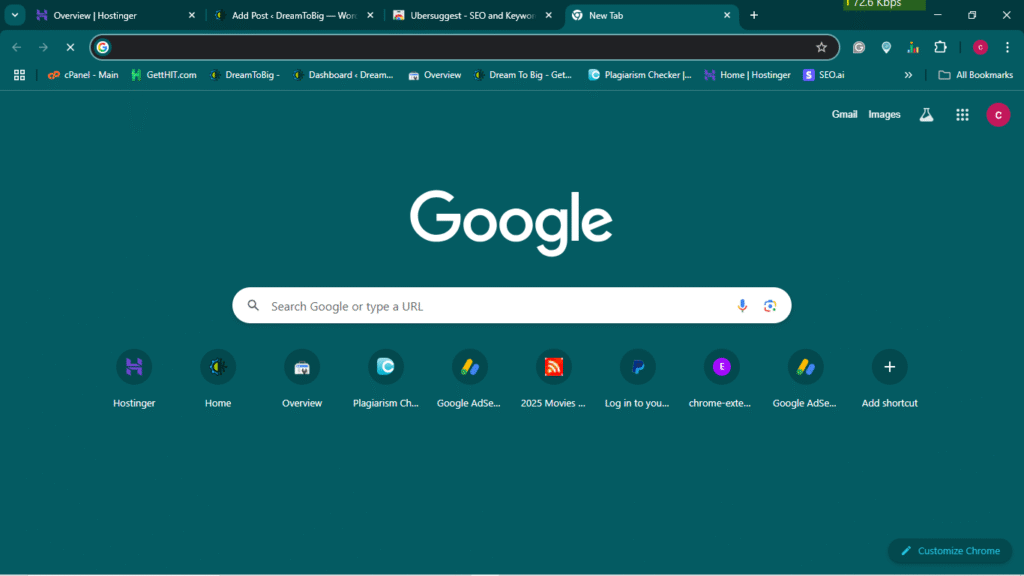Expand hidden bookmarks with the chevron
This screenshot has height=576, width=1024.
pos(908,75)
